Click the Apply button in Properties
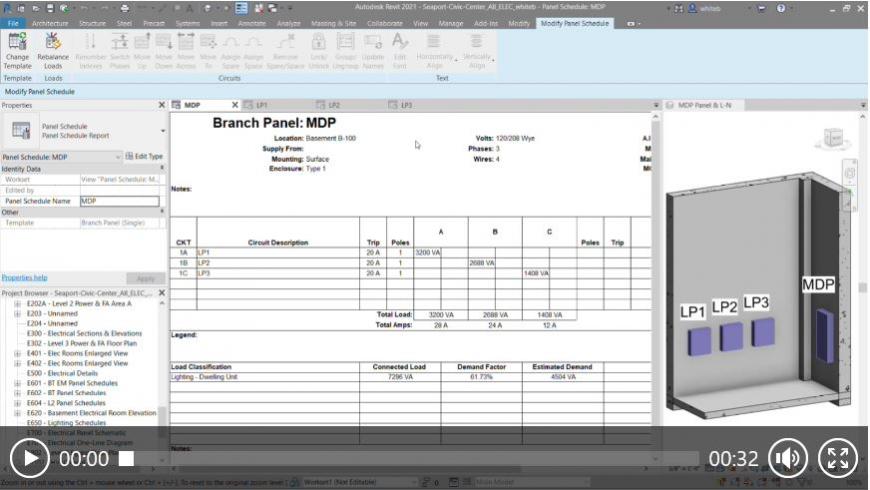The image size is (870, 490). tap(145, 278)
